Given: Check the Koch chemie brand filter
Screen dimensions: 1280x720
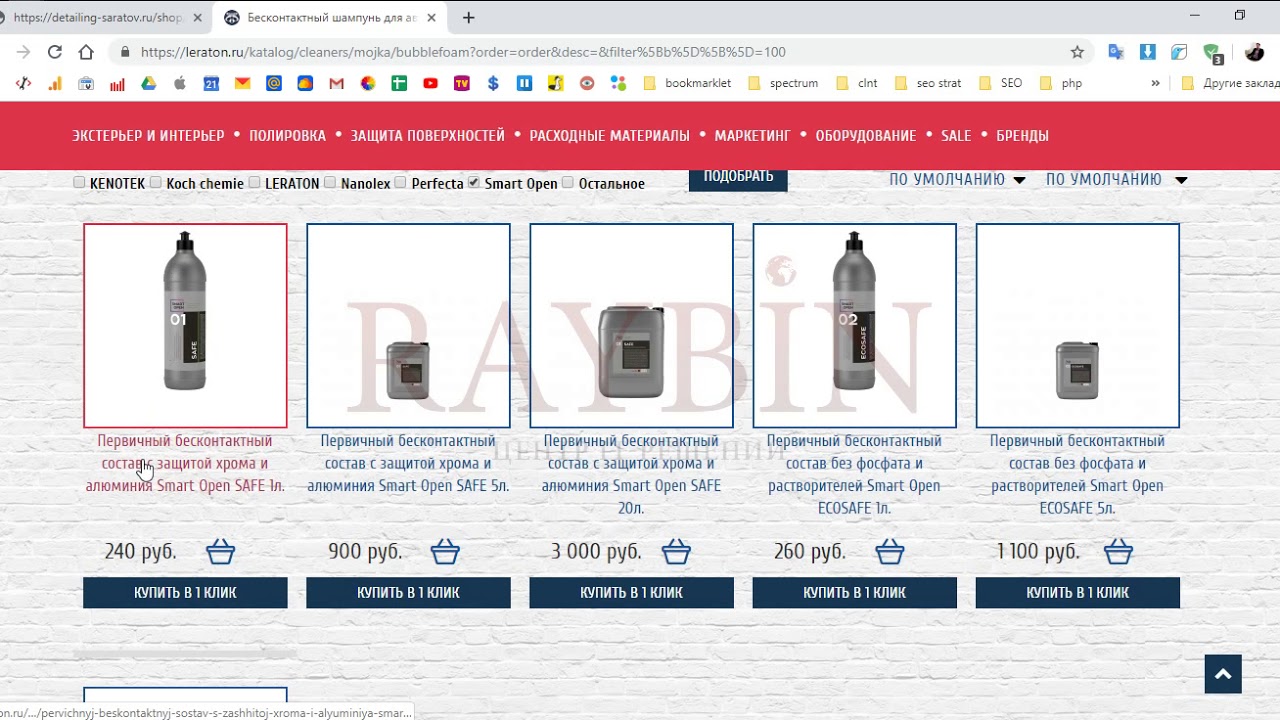Looking at the screenshot, I should (155, 182).
